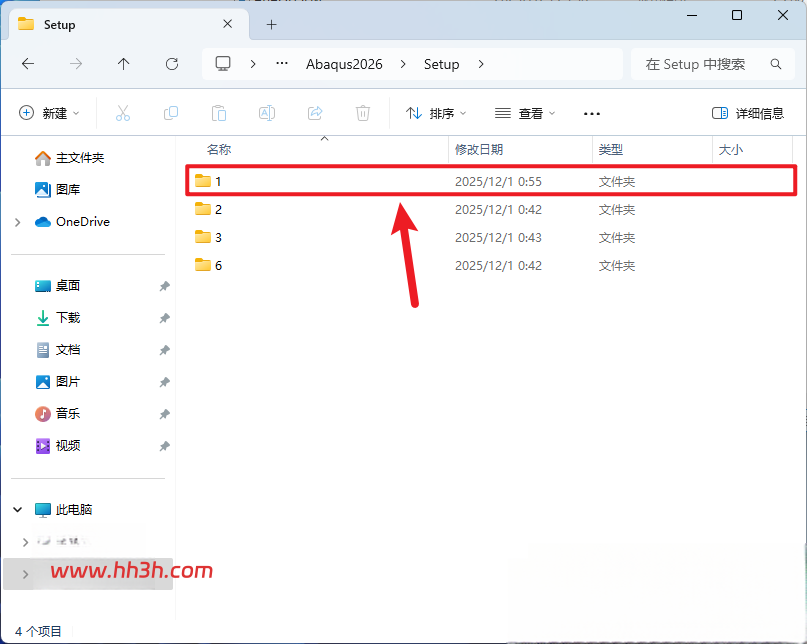This screenshot has height=644, width=807.
Task: Open the 查看 view dropdown
Action: (x=525, y=113)
